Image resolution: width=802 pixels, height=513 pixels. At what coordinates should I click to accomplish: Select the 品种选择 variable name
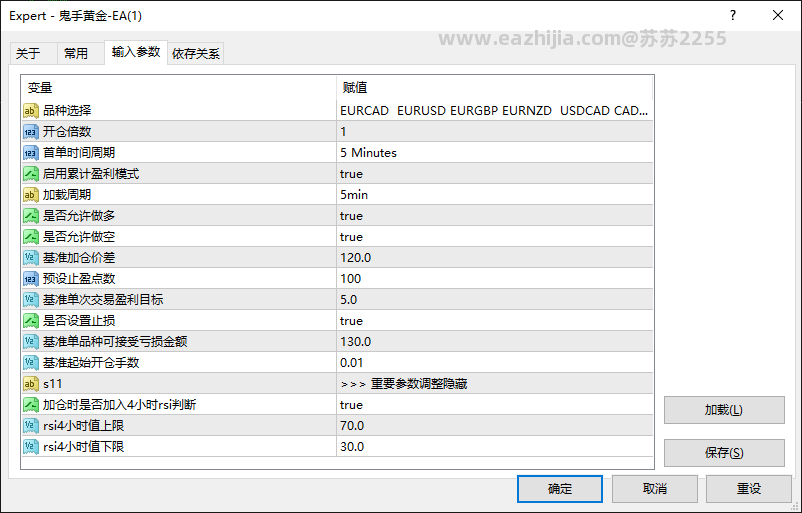coord(67,110)
